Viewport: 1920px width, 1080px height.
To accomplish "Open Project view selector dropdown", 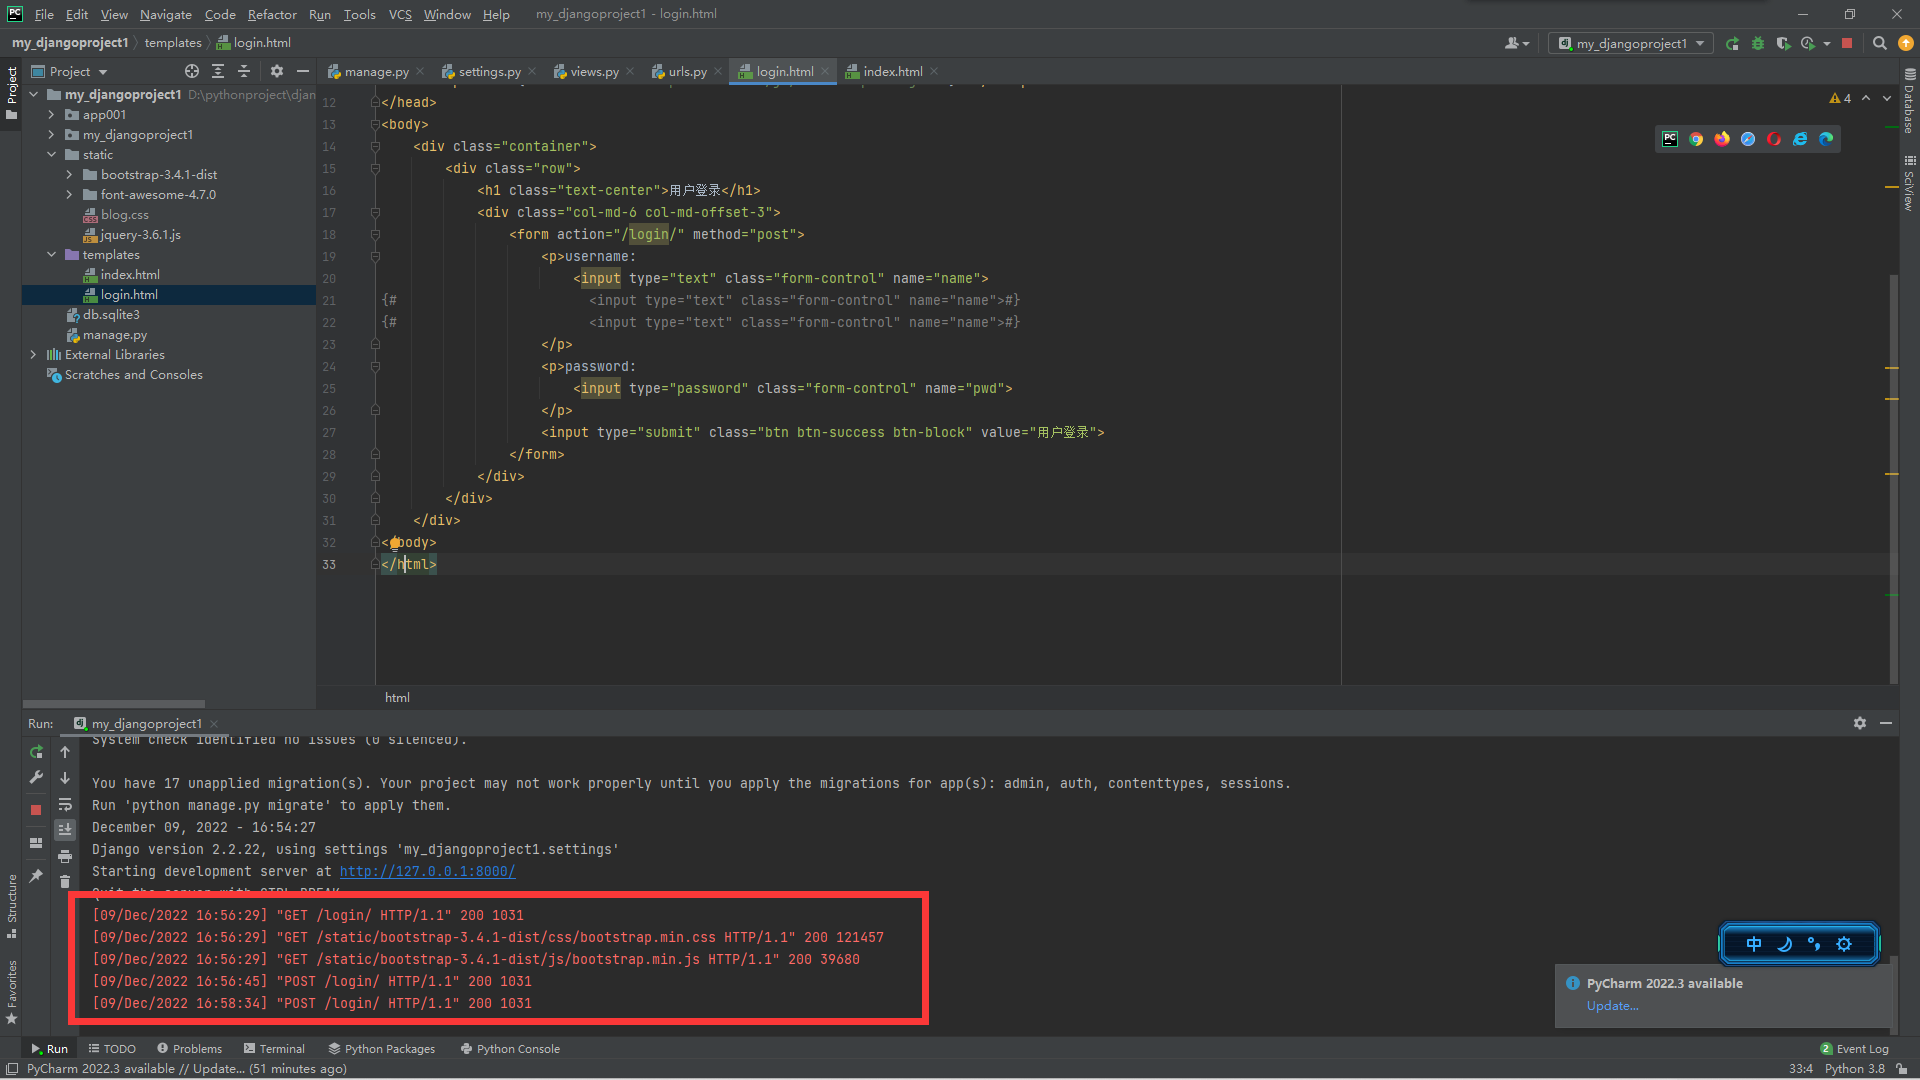I will (x=70, y=71).
